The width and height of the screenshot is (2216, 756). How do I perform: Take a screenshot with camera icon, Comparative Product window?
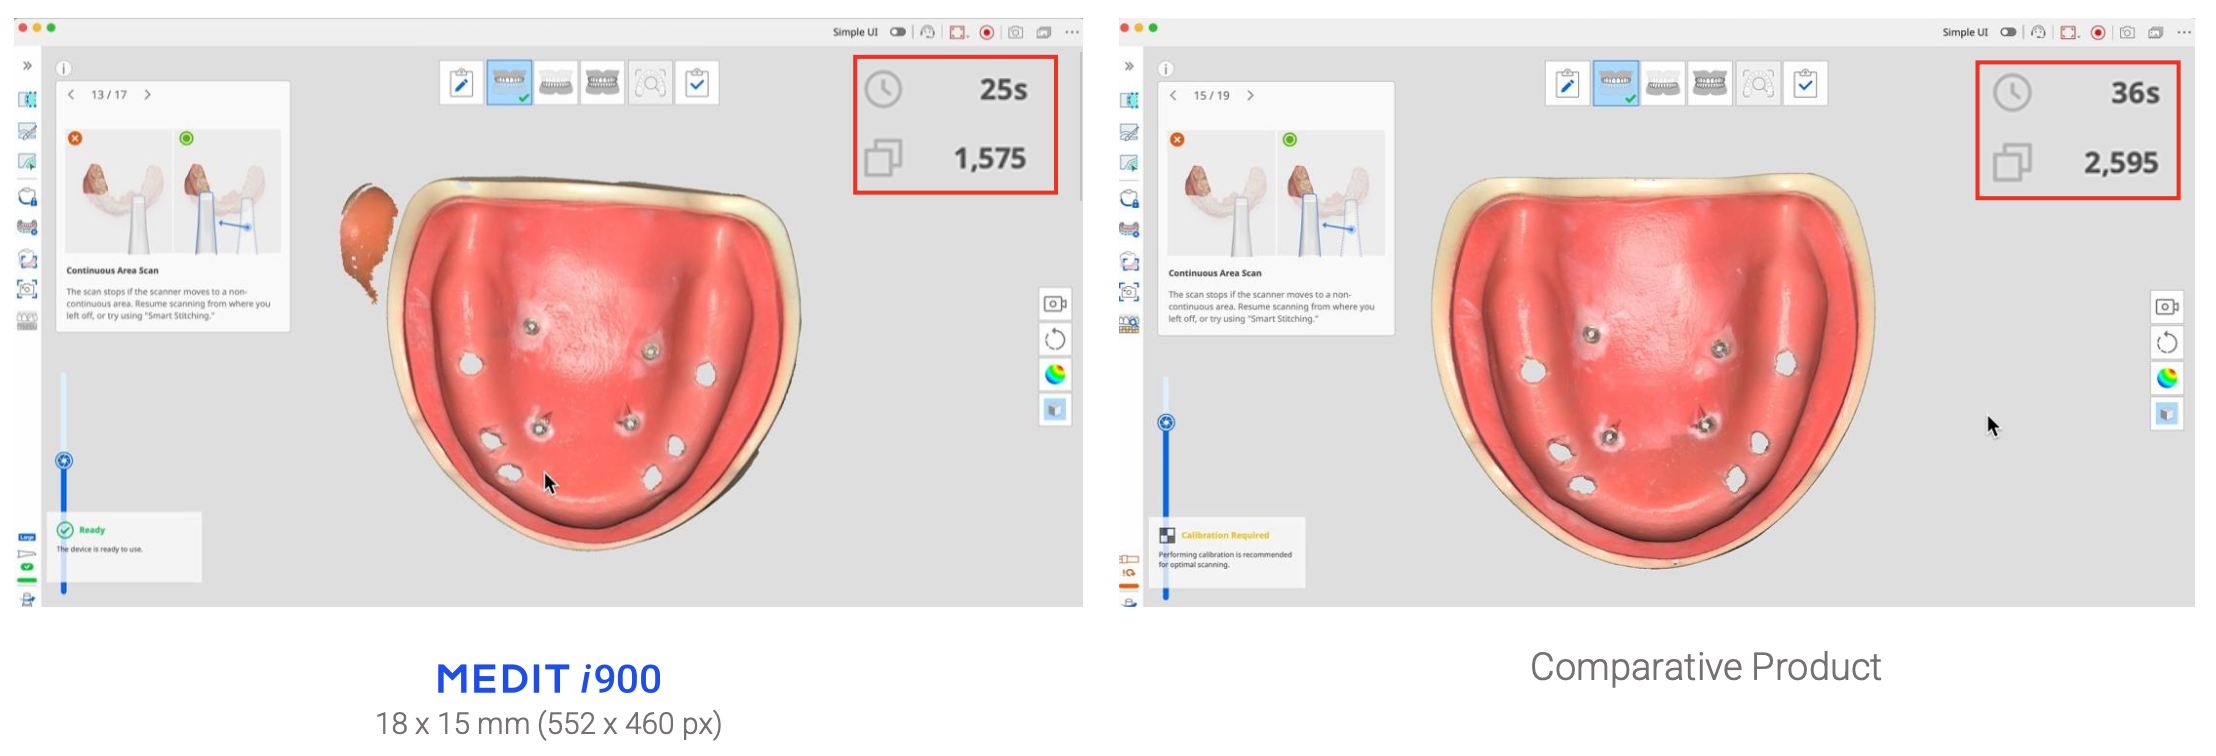click(2127, 32)
